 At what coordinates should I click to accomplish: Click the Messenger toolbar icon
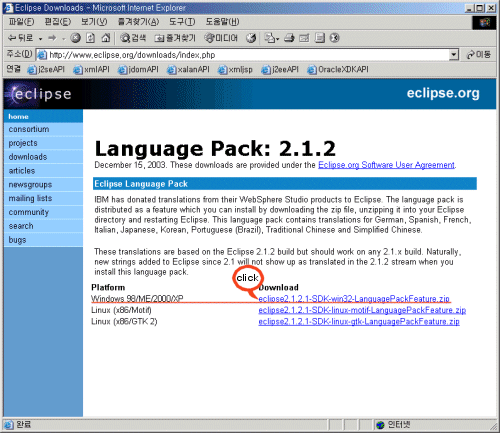tap(334, 38)
